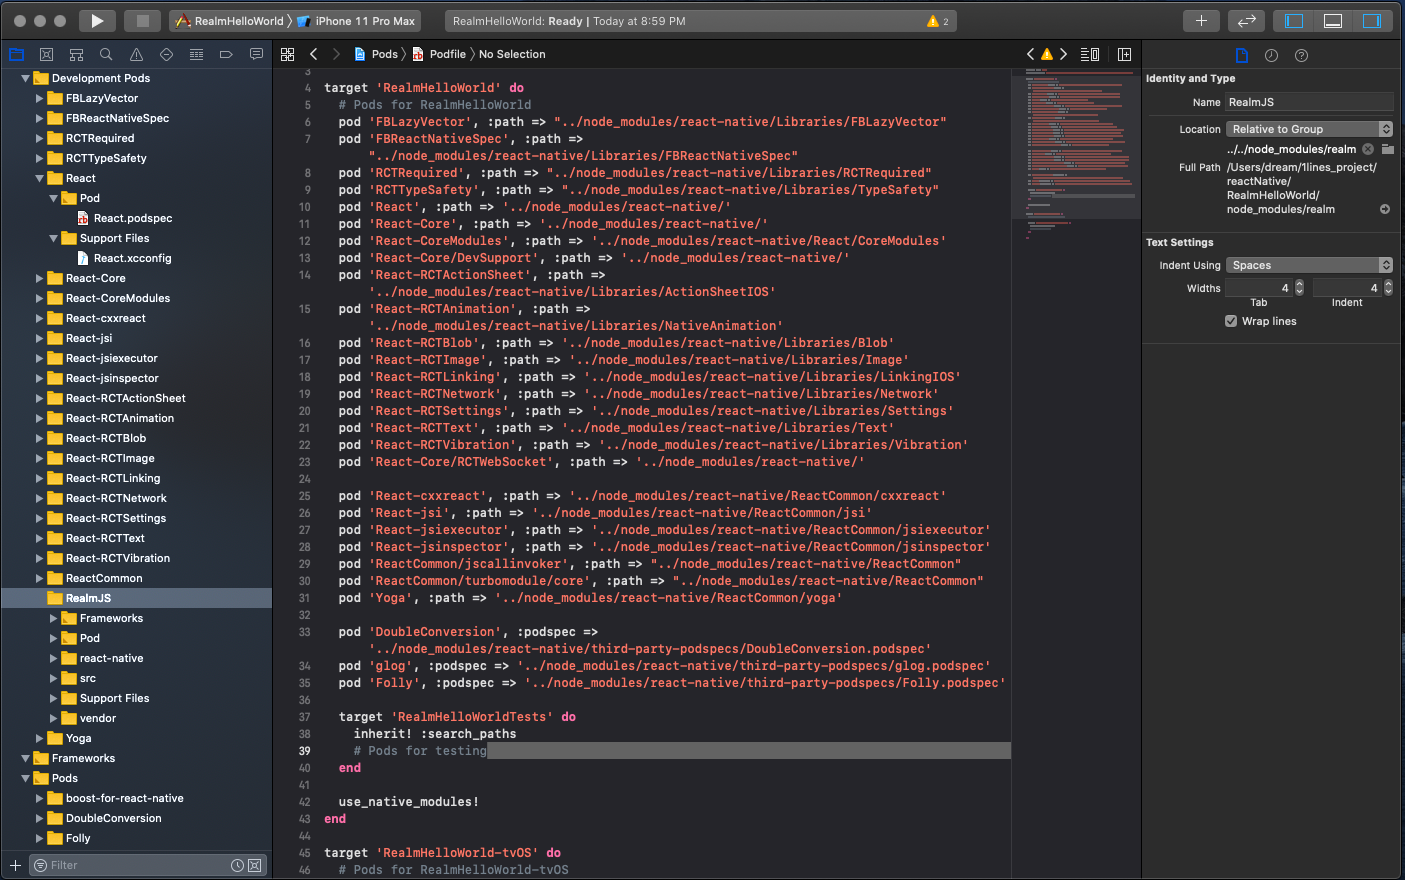1405x880 pixels.
Task: Collapse the Pods group at bottom
Action: 26,778
